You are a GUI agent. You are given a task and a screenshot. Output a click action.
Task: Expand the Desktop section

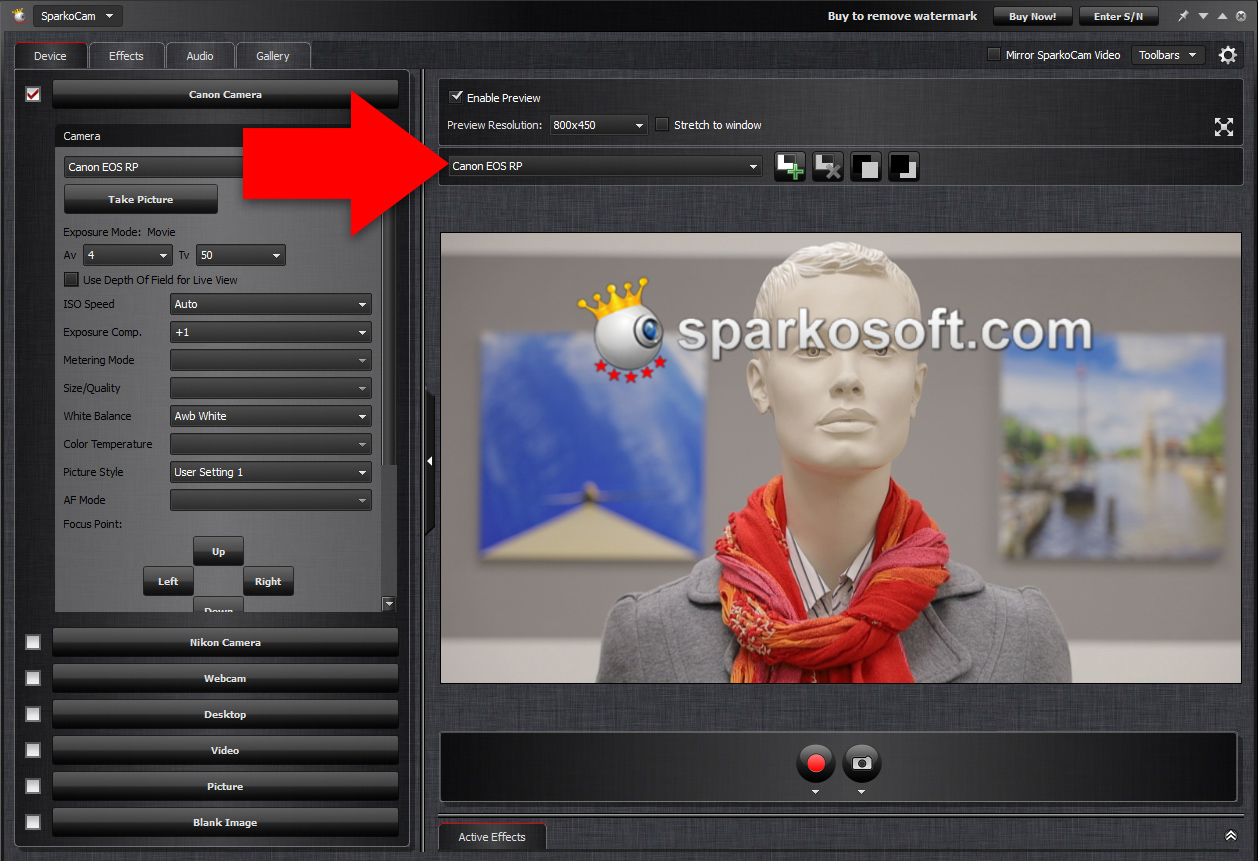pos(225,714)
